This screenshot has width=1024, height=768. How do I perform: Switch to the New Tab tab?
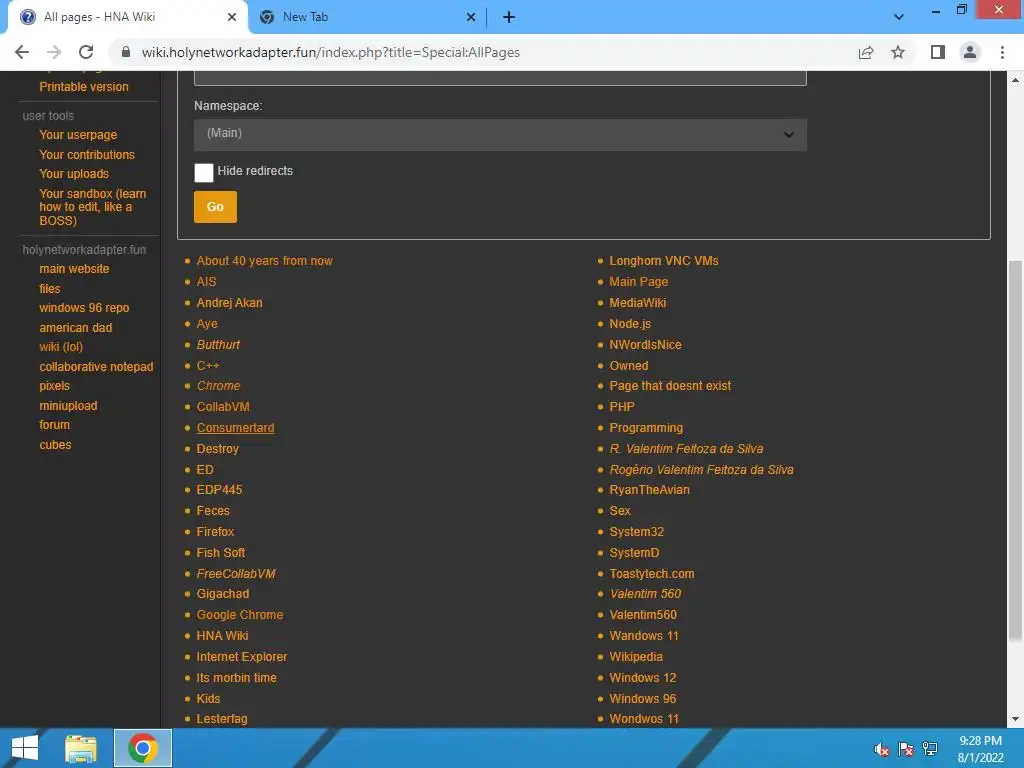368,17
